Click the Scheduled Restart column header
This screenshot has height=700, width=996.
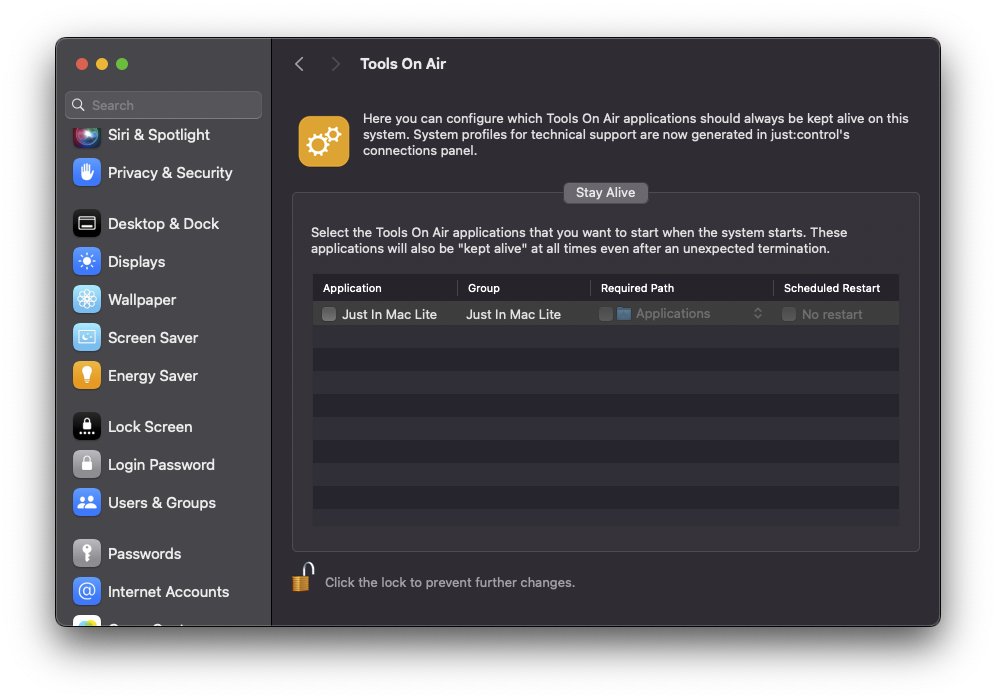point(837,288)
